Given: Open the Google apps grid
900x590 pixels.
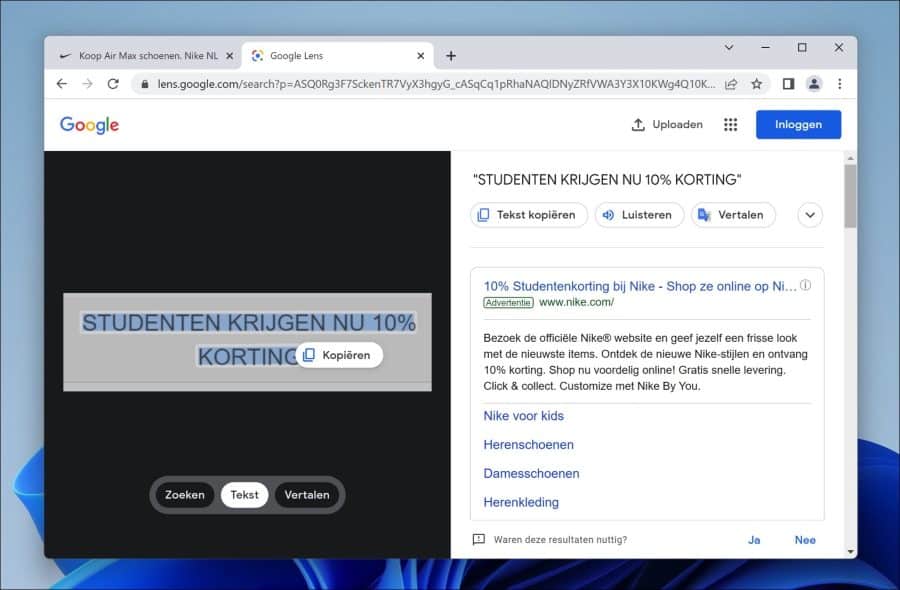Looking at the screenshot, I should tap(731, 125).
